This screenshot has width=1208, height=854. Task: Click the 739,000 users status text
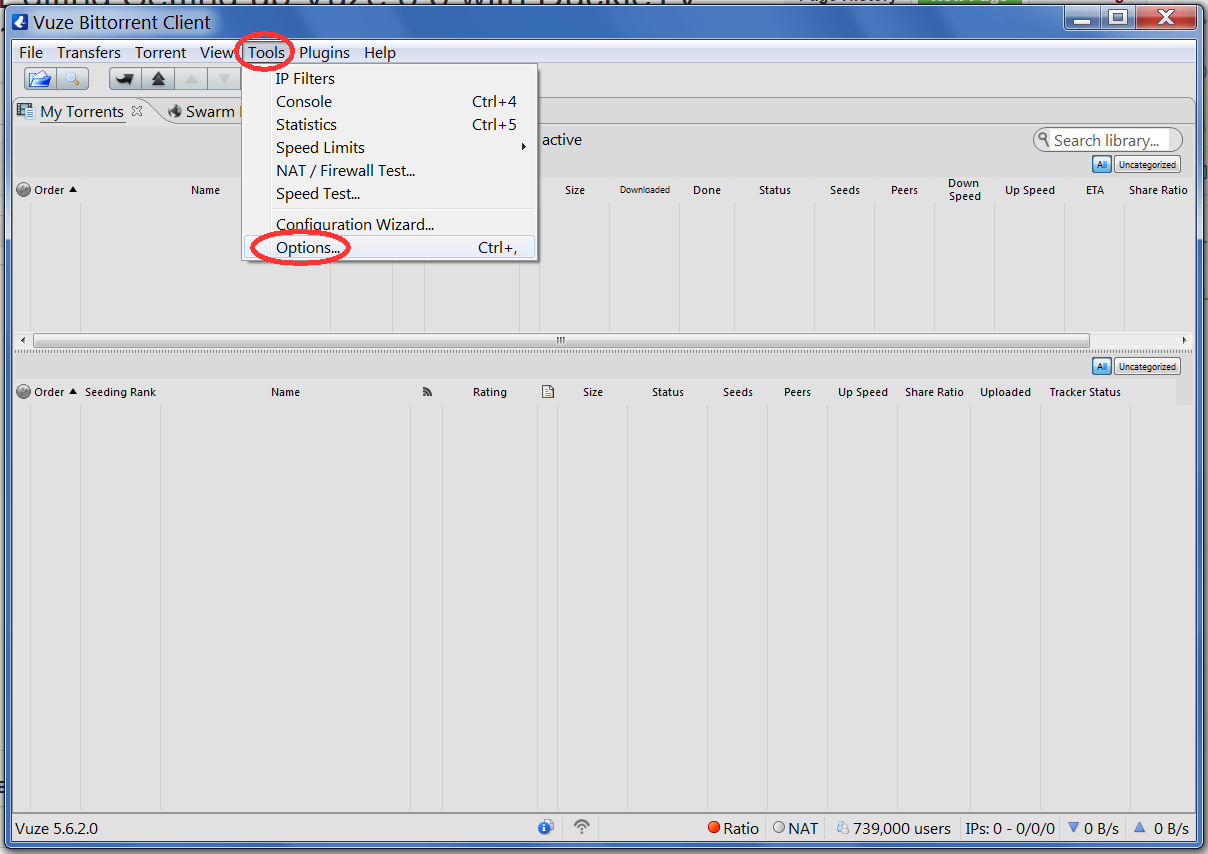[x=902, y=828]
